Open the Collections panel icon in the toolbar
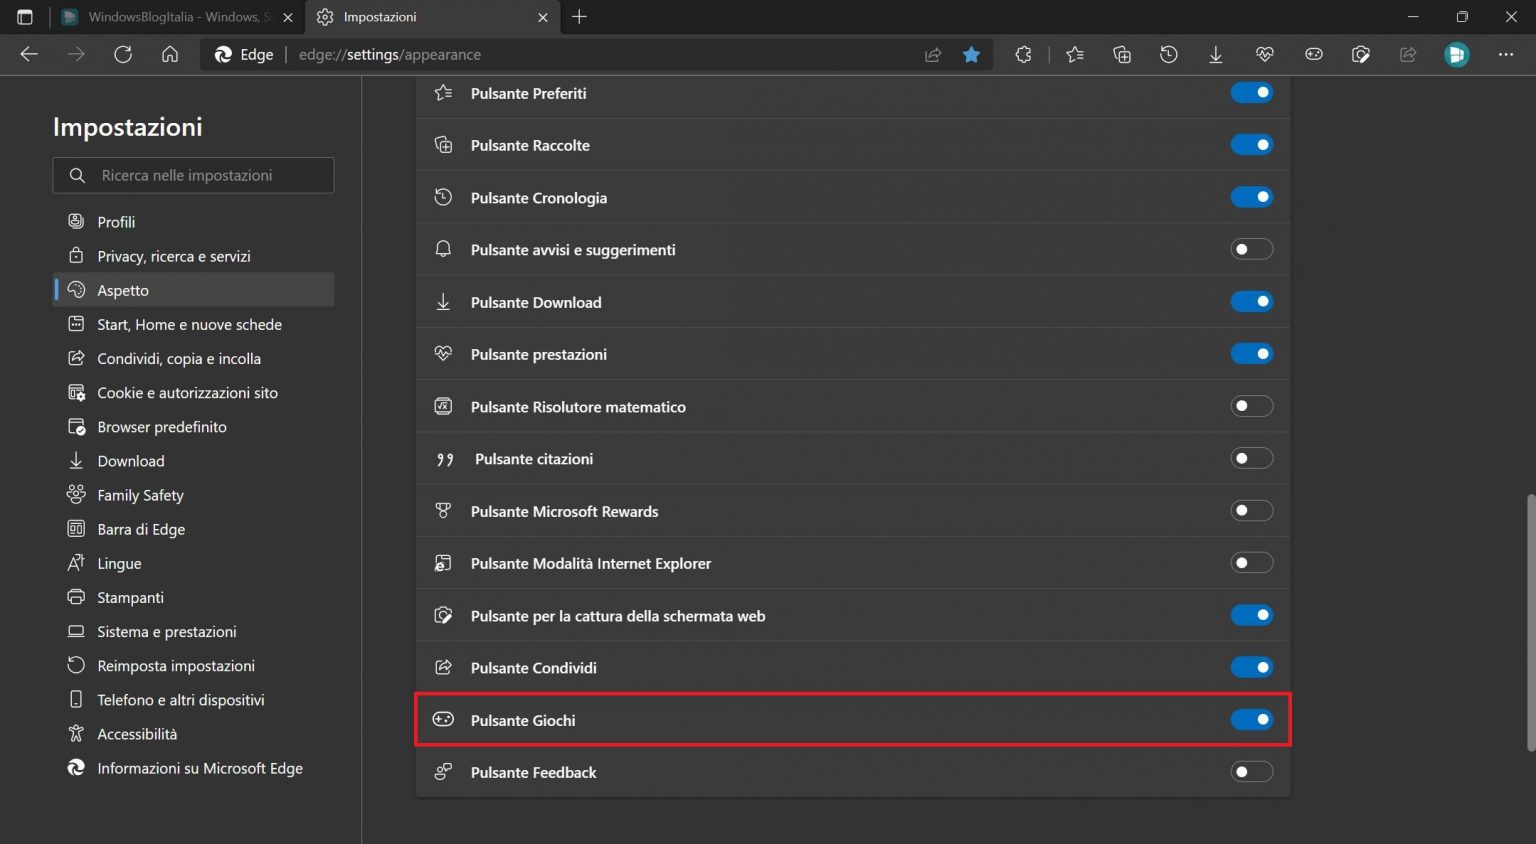This screenshot has height=844, width=1536. point(1121,54)
